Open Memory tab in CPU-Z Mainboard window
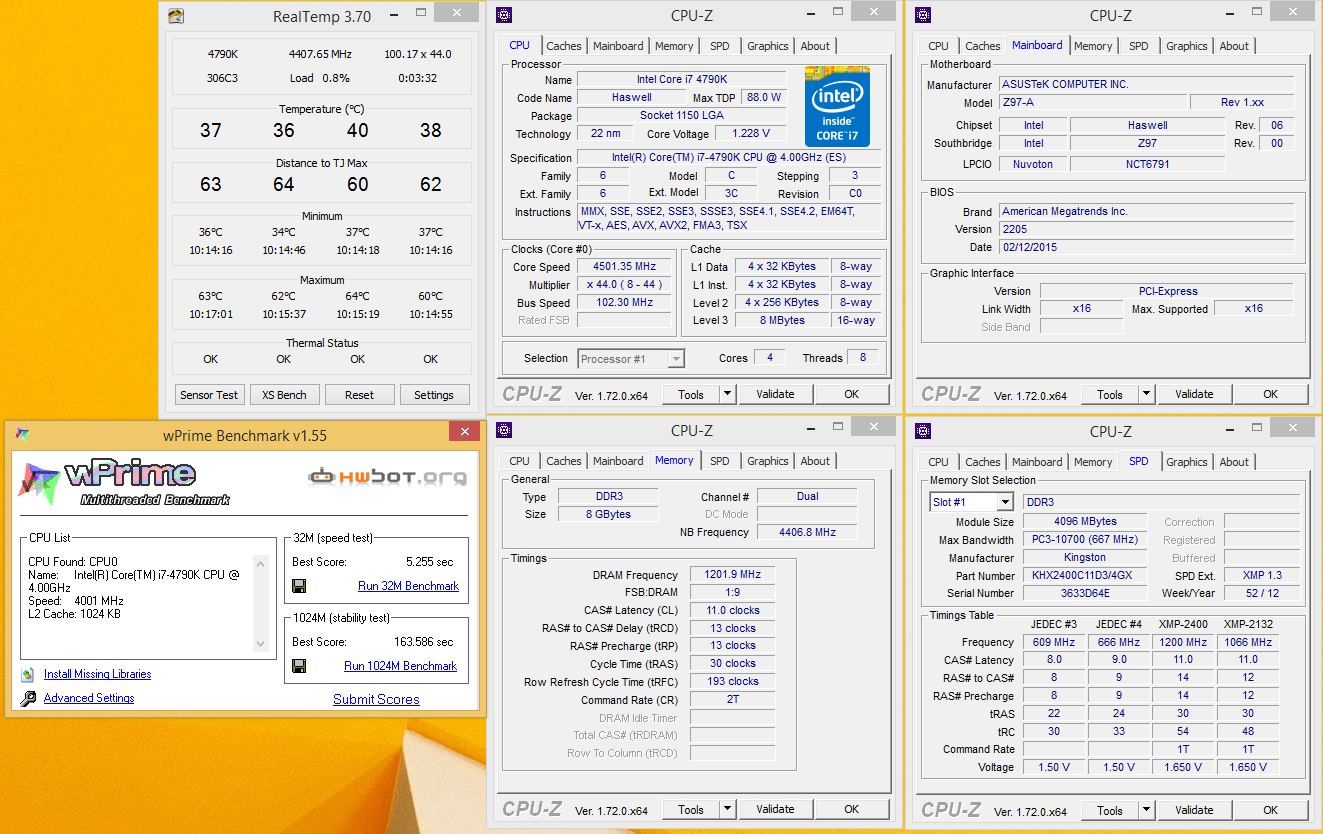 pos(1093,46)
